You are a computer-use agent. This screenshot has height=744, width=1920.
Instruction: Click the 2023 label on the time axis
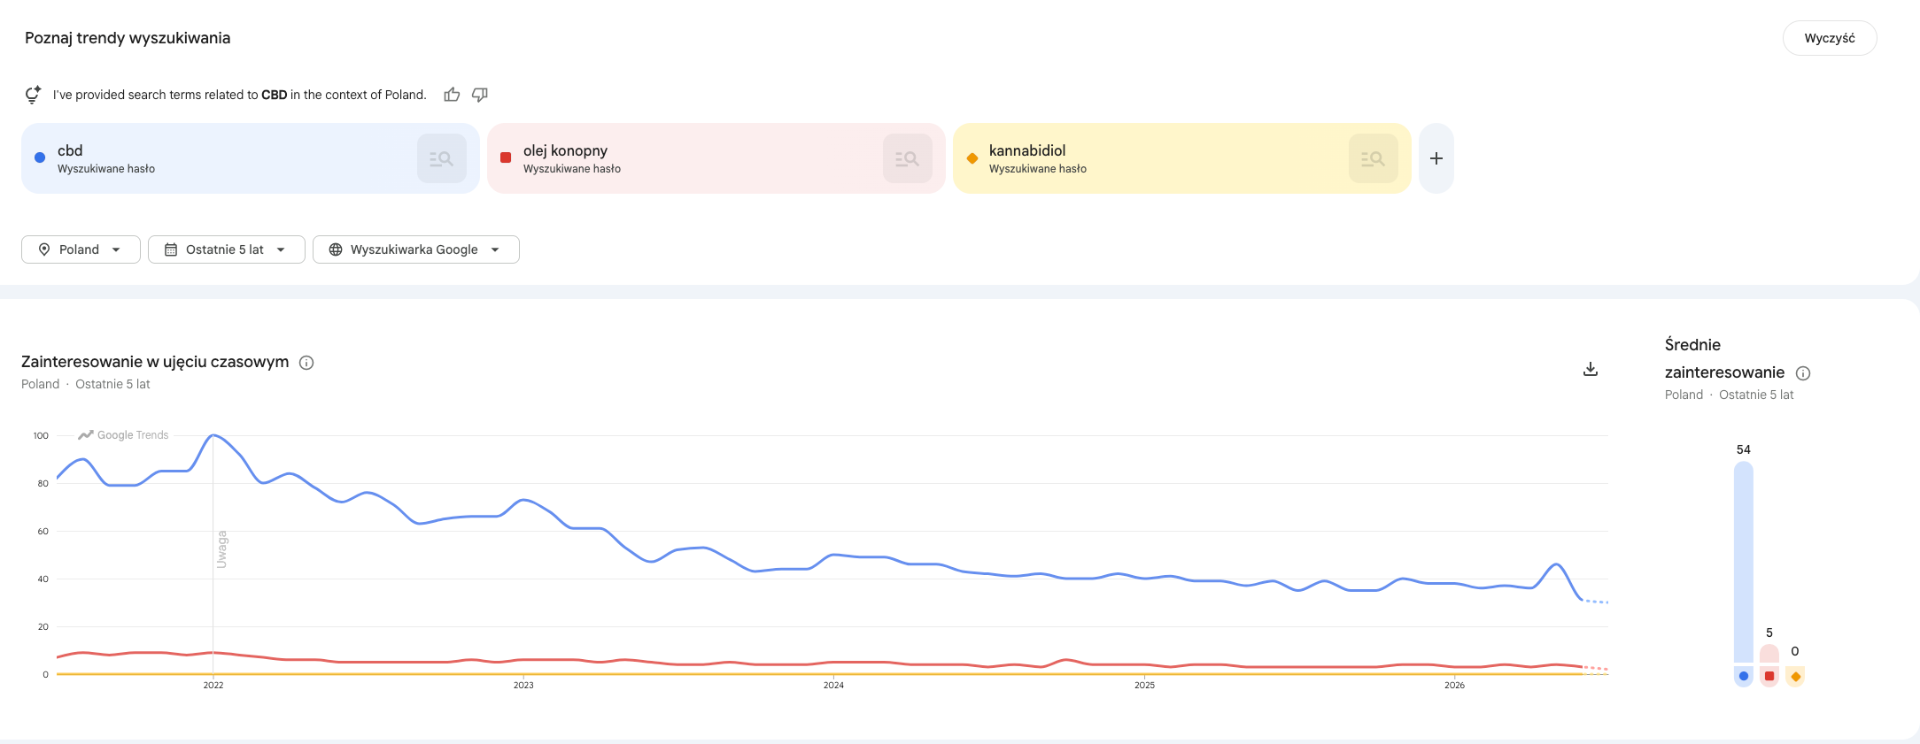pyautogui.click(x=524, y=685)
